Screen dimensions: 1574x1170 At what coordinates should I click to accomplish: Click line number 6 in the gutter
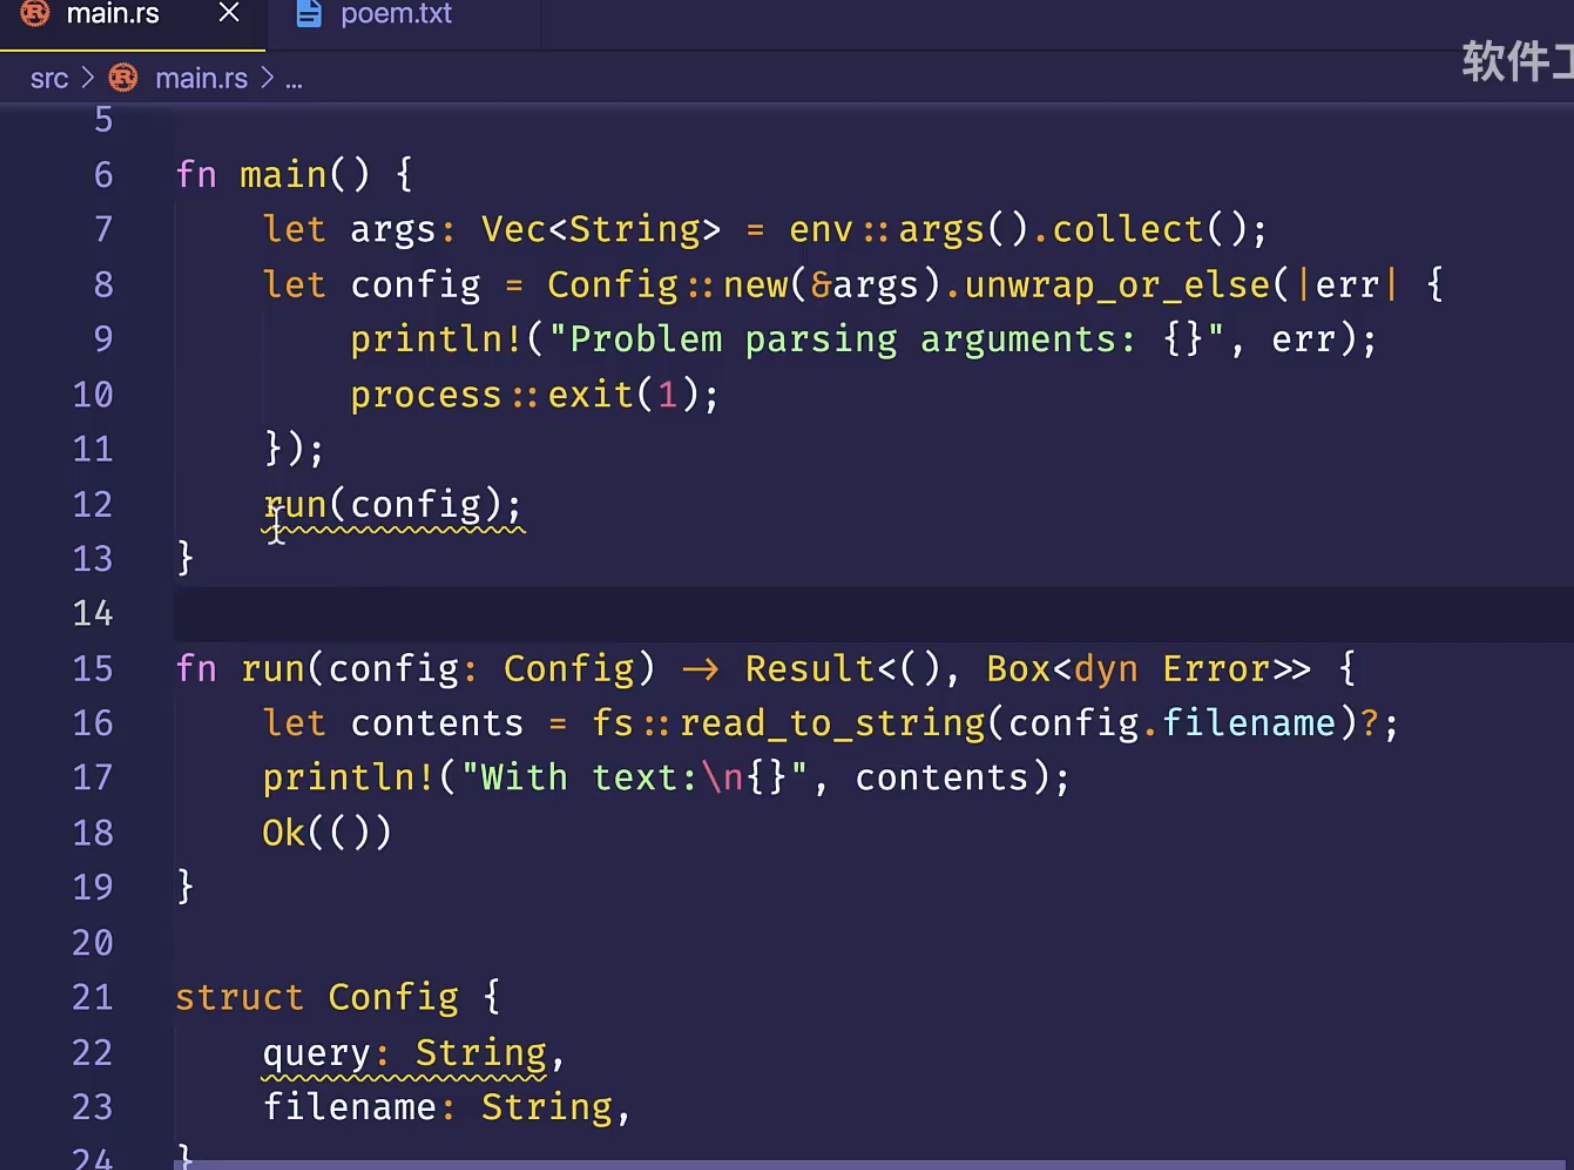pyautogui.click(x=103, y=175)
